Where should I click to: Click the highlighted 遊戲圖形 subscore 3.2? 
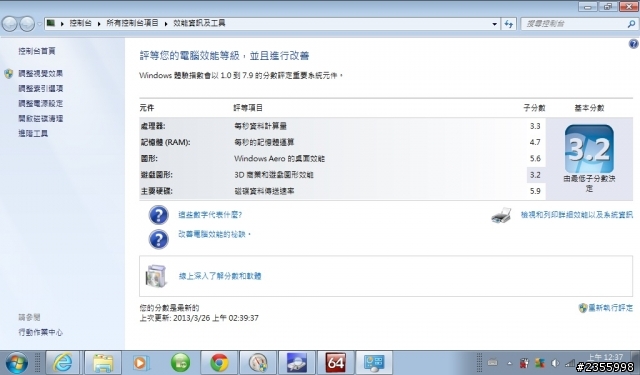pos(535,175)
